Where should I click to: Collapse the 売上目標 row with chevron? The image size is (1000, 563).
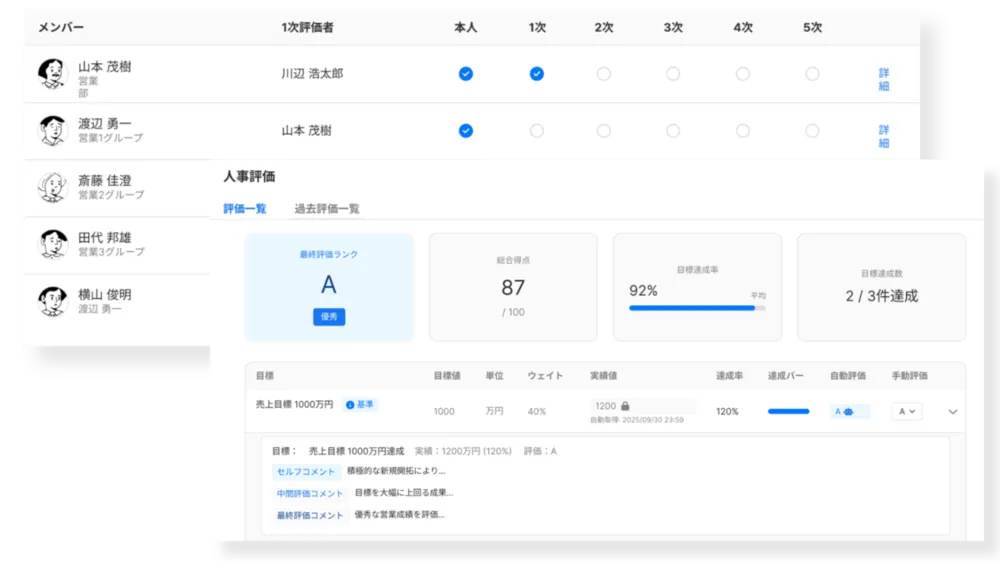tap(952, 411)
